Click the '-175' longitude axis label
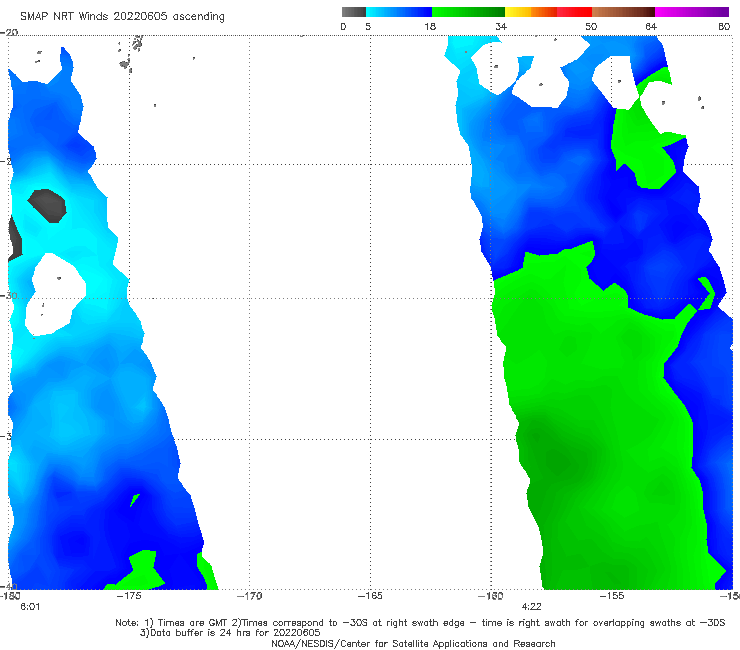740x650 pixels. pyautogui.click(x=130, y=596)
